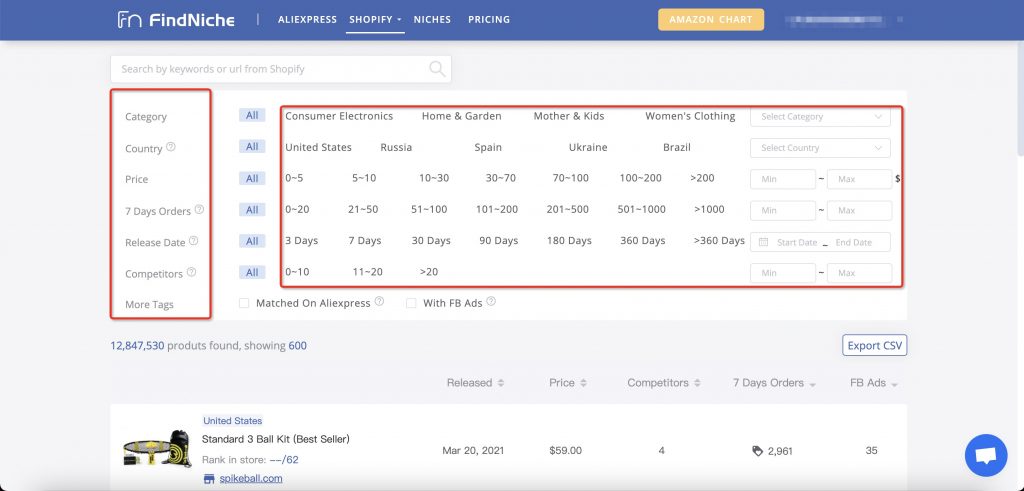1024x491 pixels.
Task: Click the With FB Ads help icon
Action: pyautogui.click(x=491, y=302)
